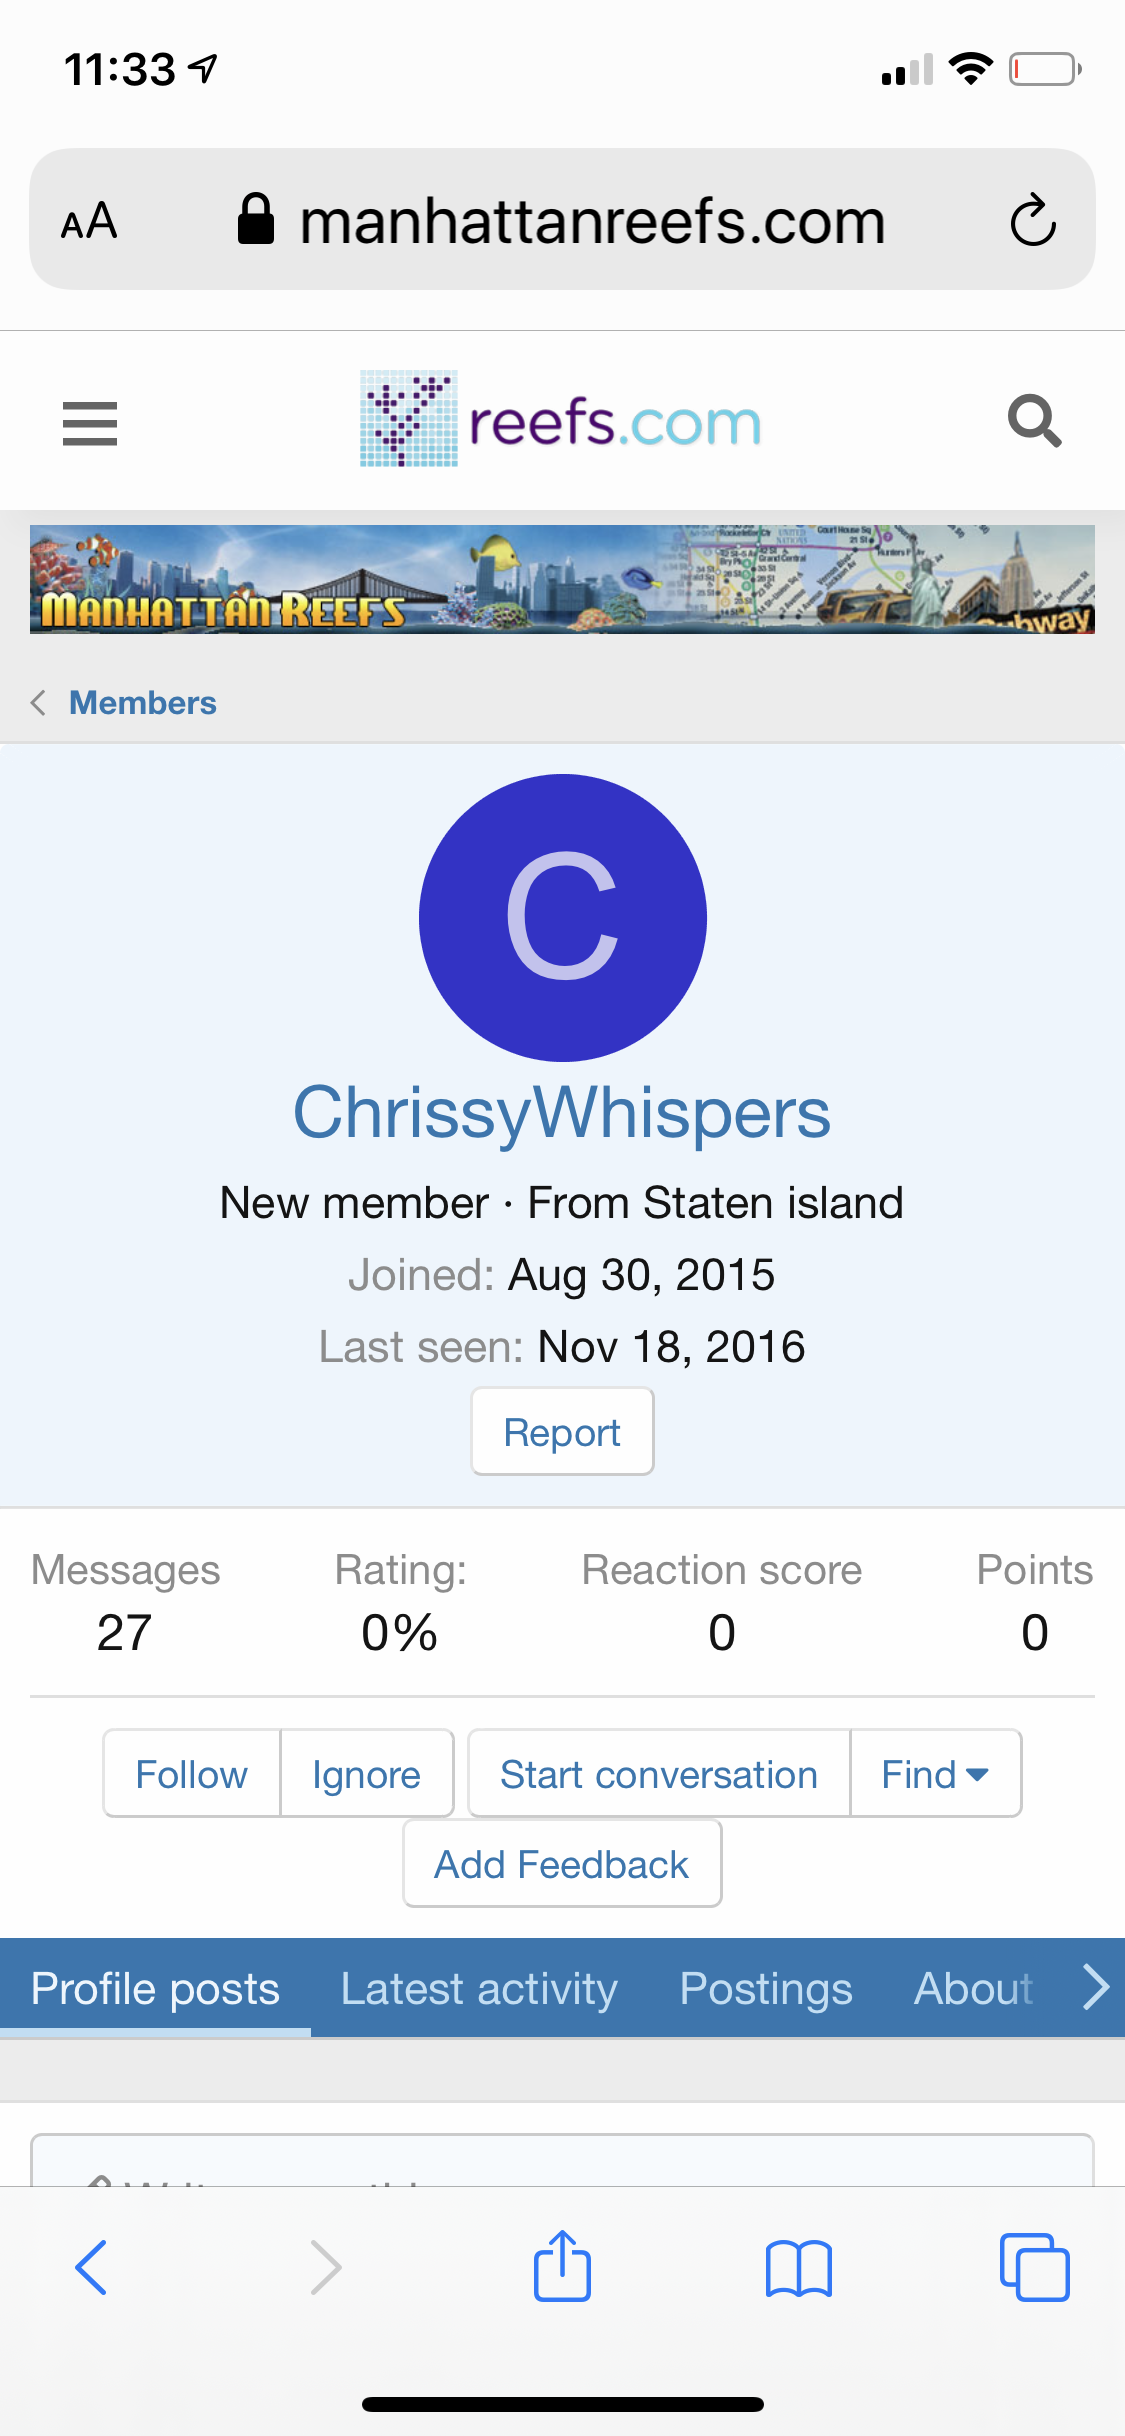The image size is (1125, 2436).
Task: Tap the reefs.com logo
Action: pos(561,420)
